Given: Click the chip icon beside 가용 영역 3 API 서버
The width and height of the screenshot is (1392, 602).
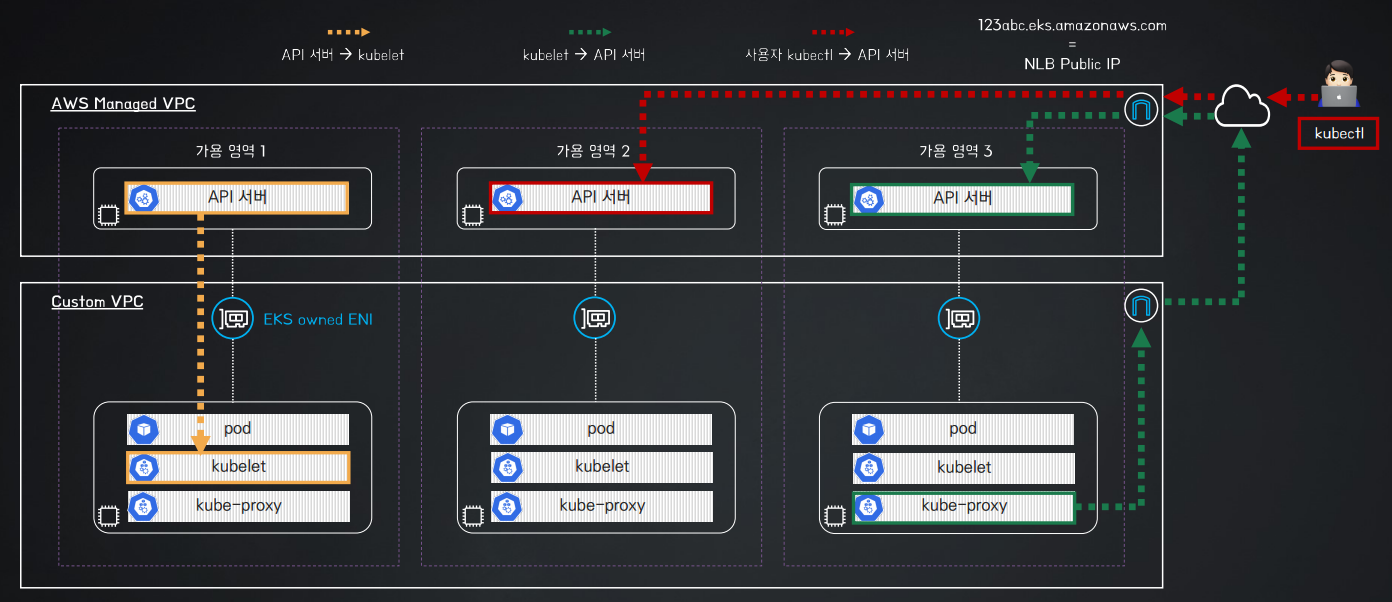Looking at the screenshot, I should (x=833, y=215).
